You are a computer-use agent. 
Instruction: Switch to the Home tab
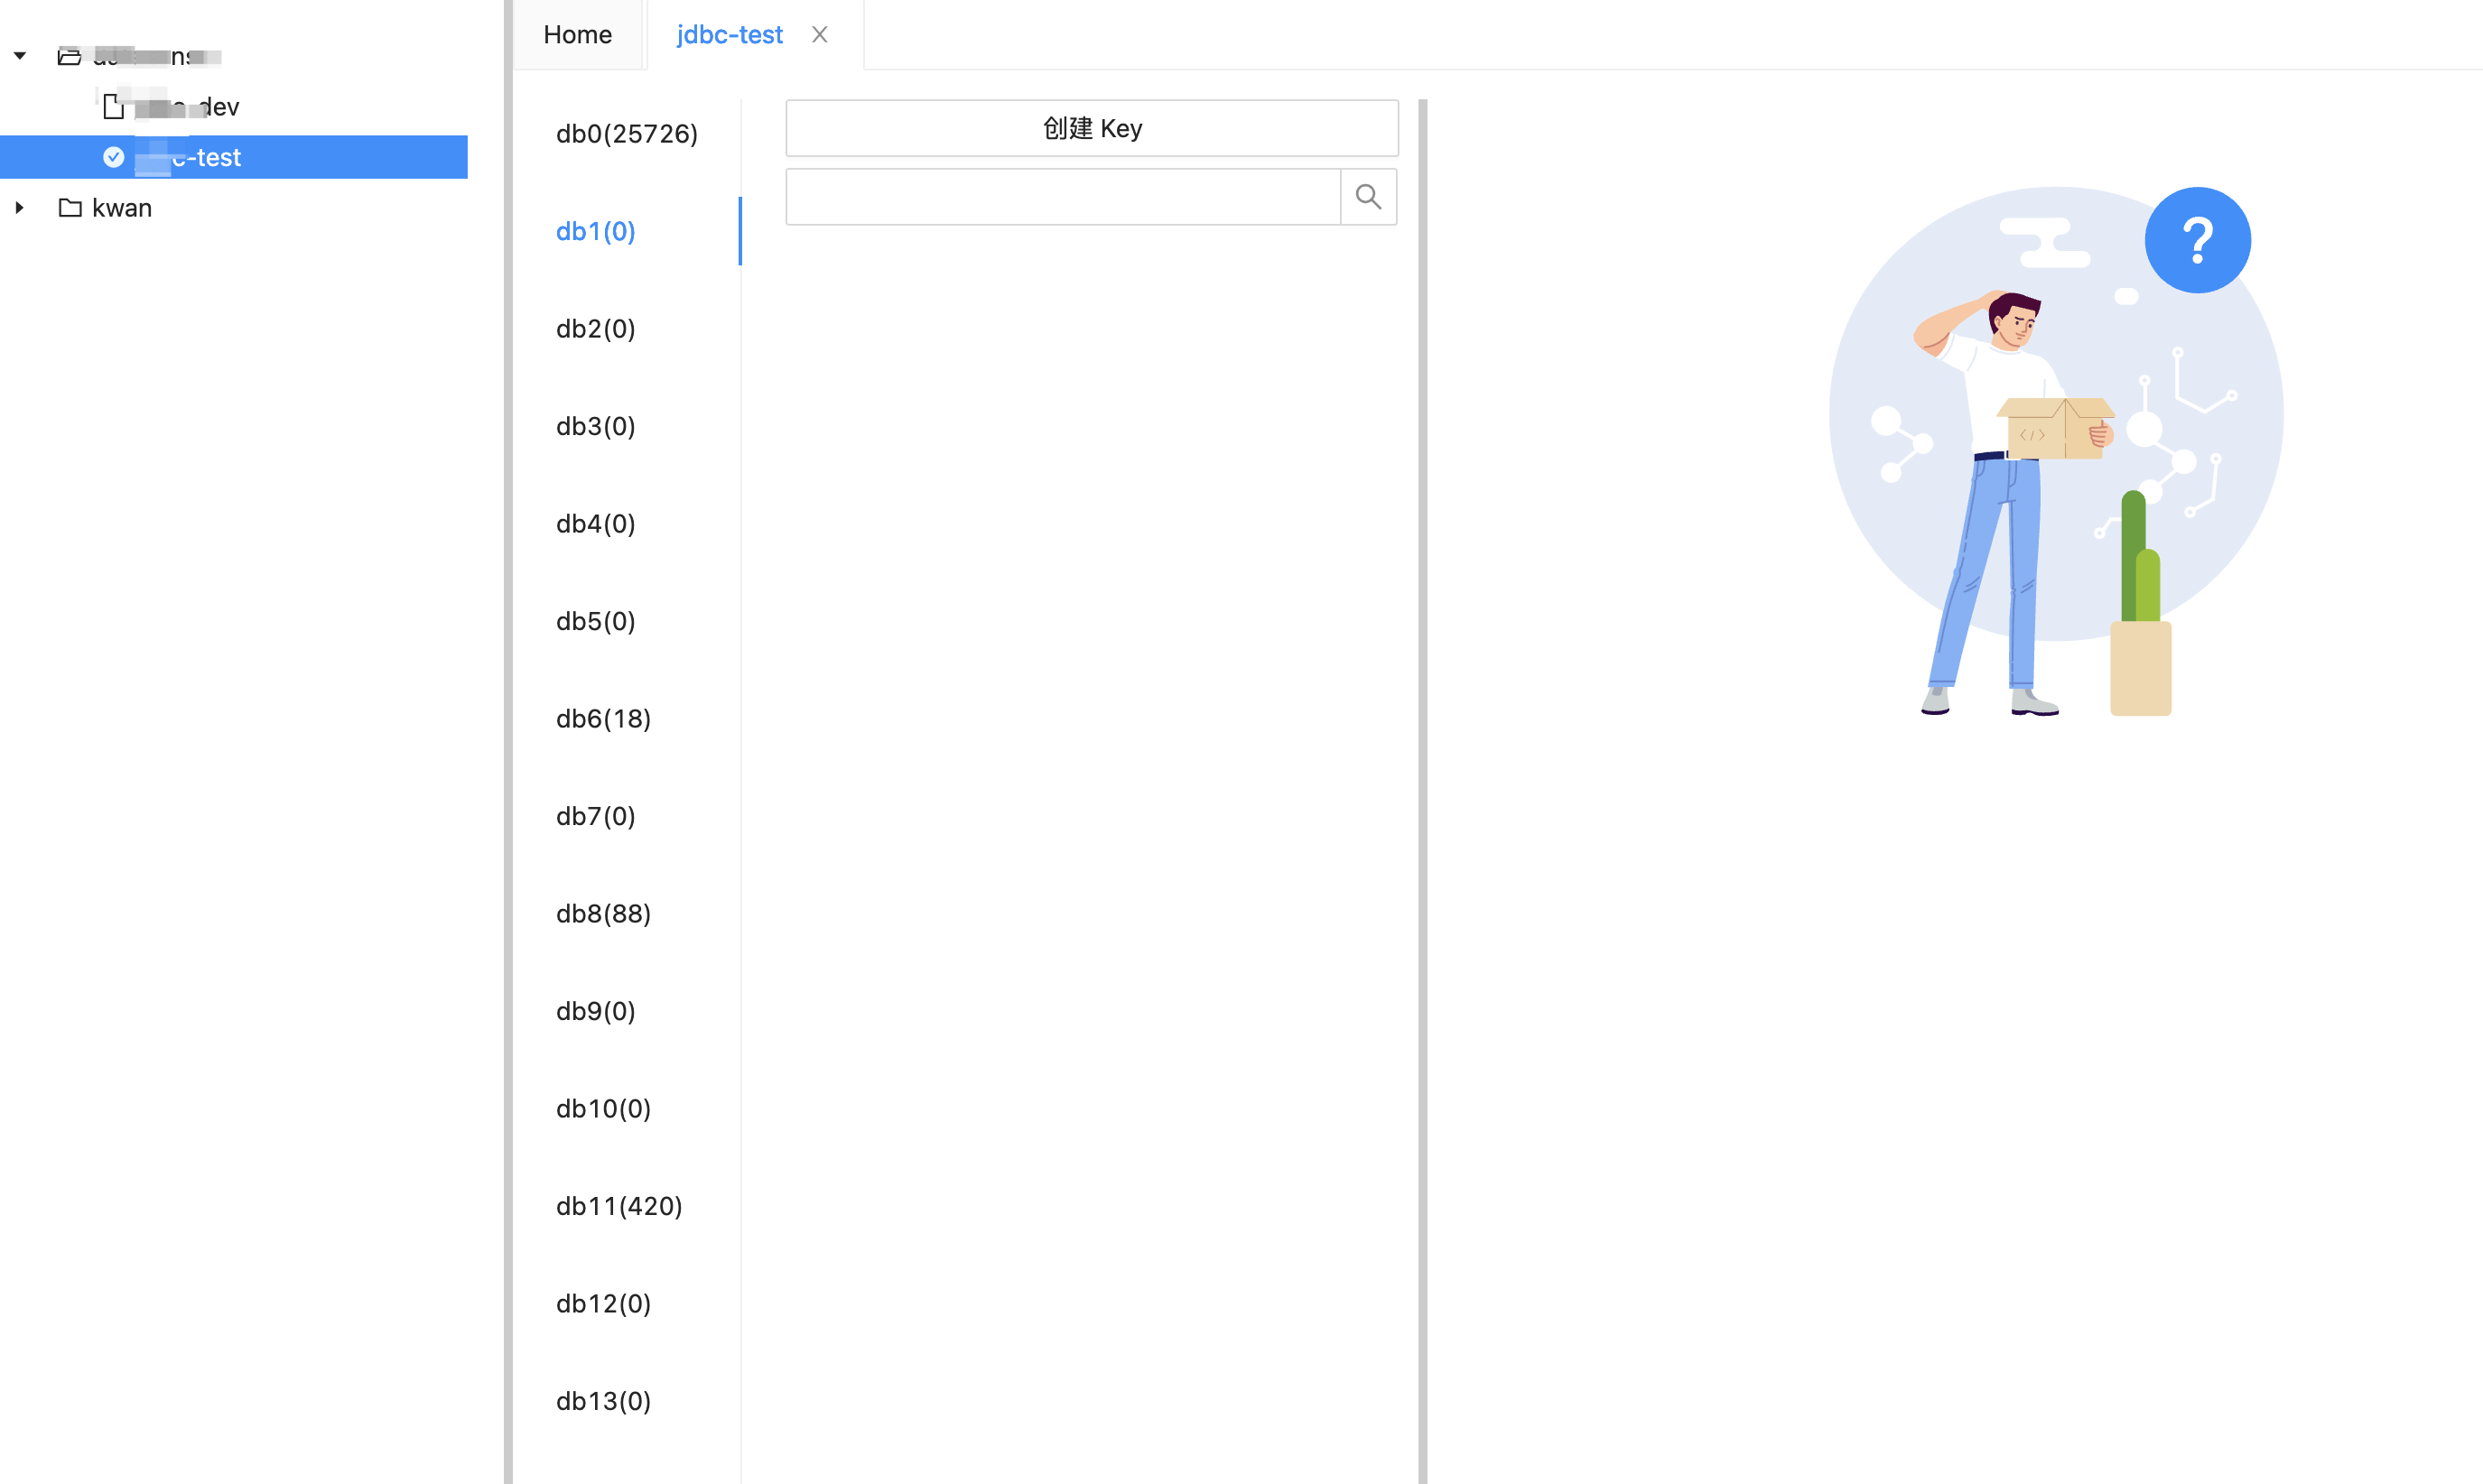click(x=577, y=34)
